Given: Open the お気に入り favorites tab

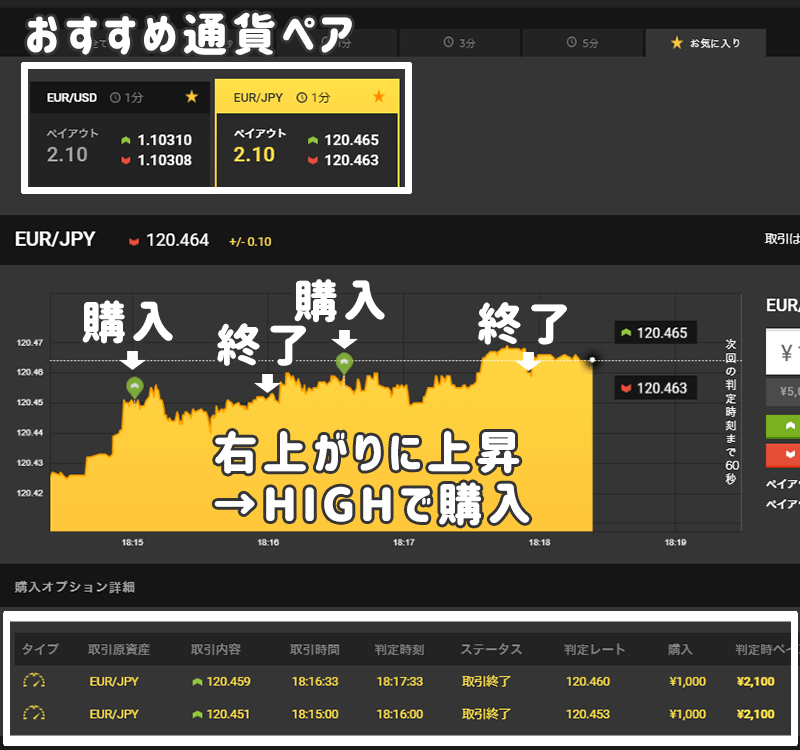Looking at the screenshot, I should click(706, 43).
